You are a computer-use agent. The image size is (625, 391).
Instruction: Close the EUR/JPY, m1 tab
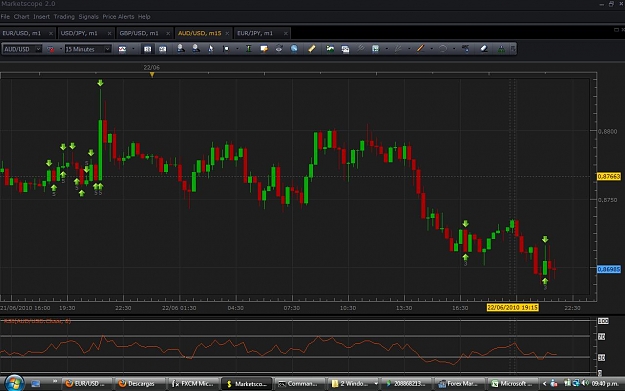click(x=285, y=33)
